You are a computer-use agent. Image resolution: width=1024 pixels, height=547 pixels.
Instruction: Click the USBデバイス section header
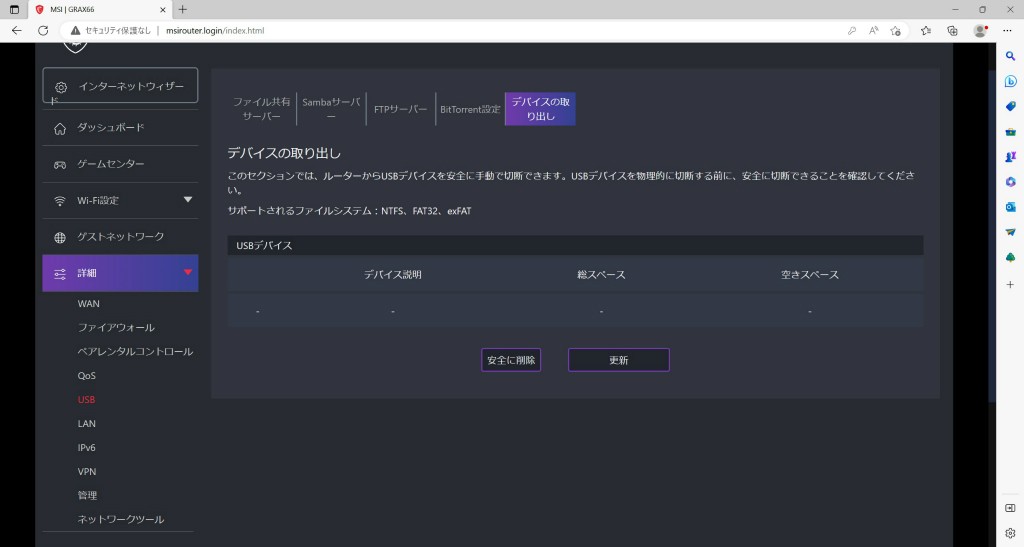pyautogui.click(x=575, y=245)
